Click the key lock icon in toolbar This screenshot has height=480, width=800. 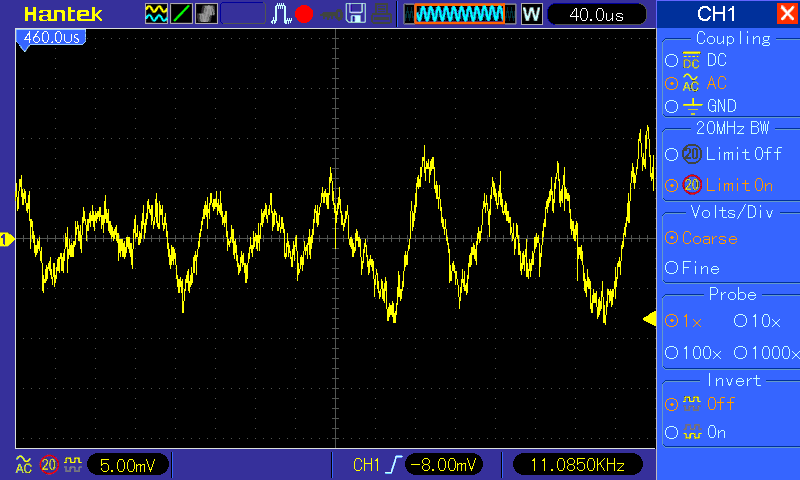tap(331, 15)
